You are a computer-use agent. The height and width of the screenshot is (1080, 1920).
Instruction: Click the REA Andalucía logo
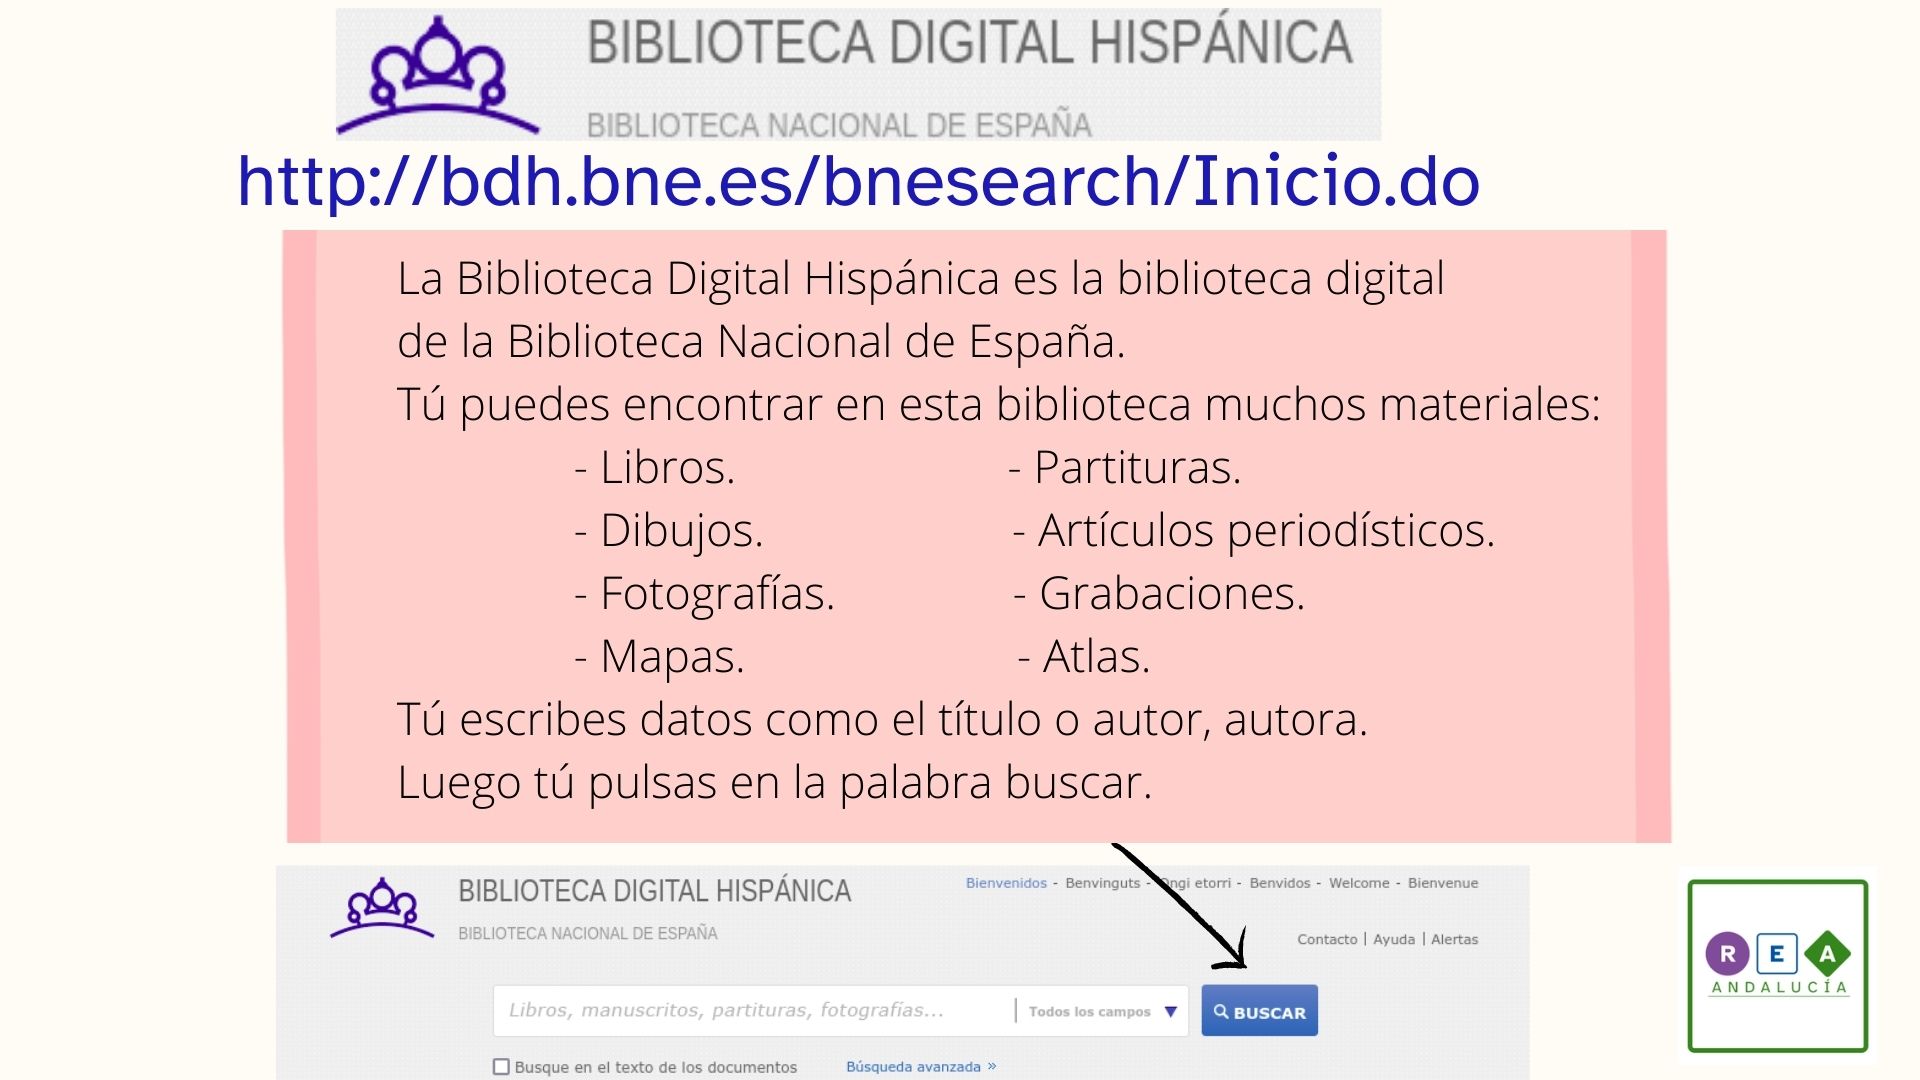(x=1777, y=965)
